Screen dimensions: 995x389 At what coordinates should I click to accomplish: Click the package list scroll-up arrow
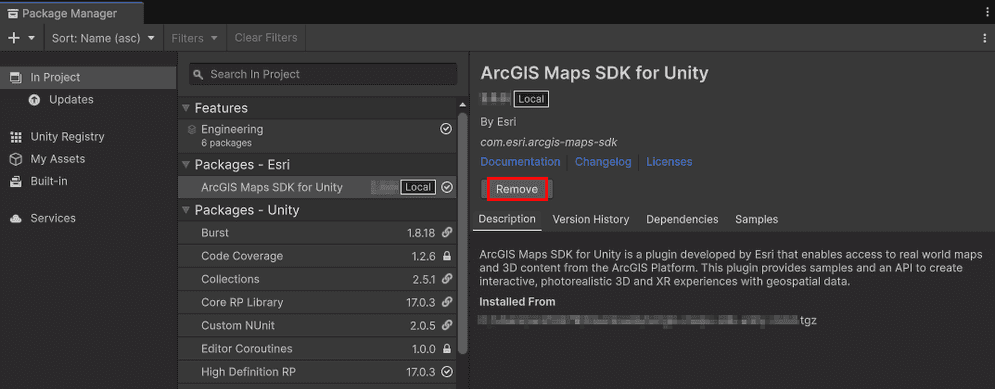(x=463, y=105)
